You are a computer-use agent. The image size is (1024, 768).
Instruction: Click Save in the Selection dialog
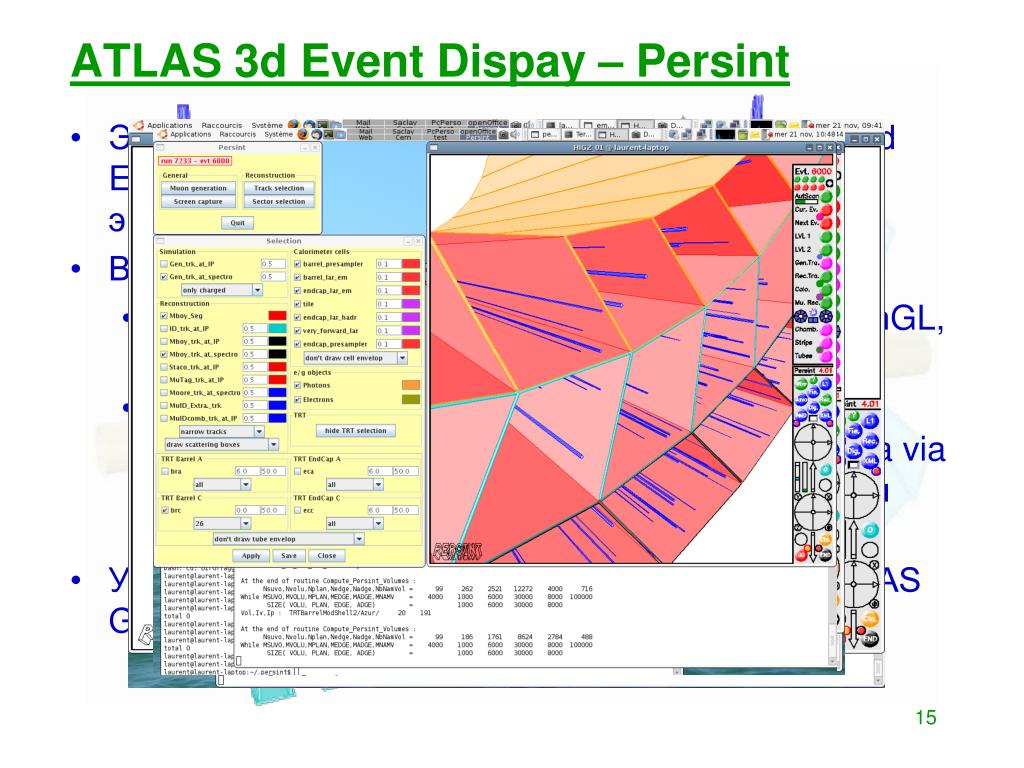[x=289, y=556]
